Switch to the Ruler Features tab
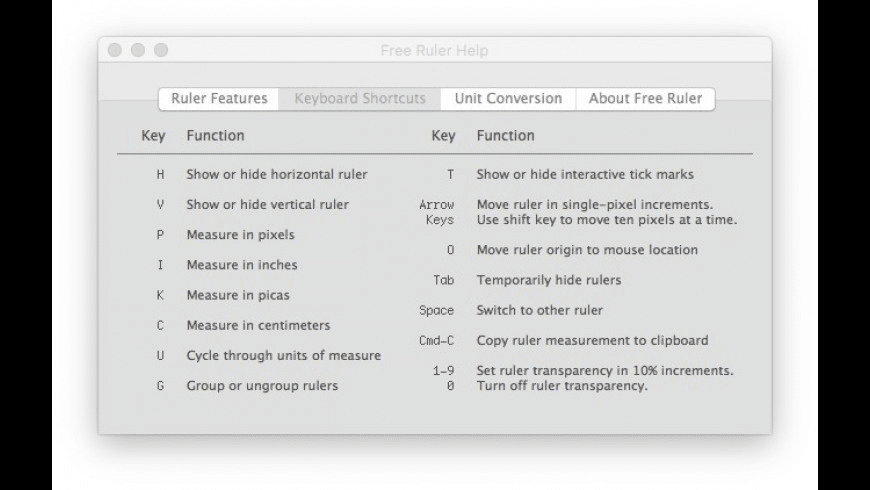The width and height of the screenshot is (870, 490). click(x=219, y=99)
